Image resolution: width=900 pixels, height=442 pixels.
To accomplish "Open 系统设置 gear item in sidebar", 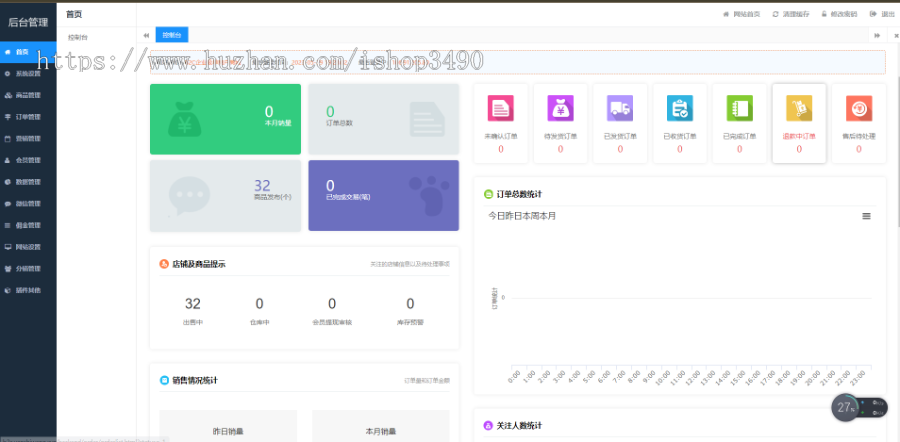I will point(28,73).
